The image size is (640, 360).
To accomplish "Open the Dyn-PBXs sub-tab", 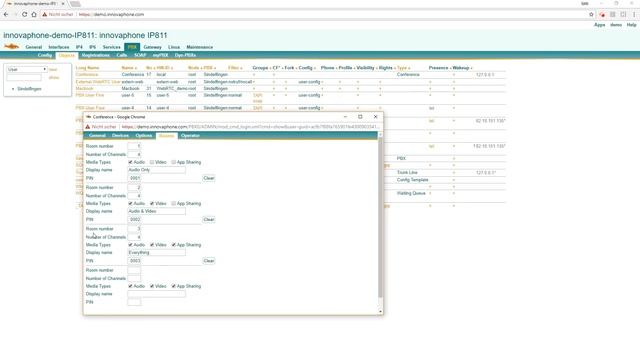I will coord(185,55).
